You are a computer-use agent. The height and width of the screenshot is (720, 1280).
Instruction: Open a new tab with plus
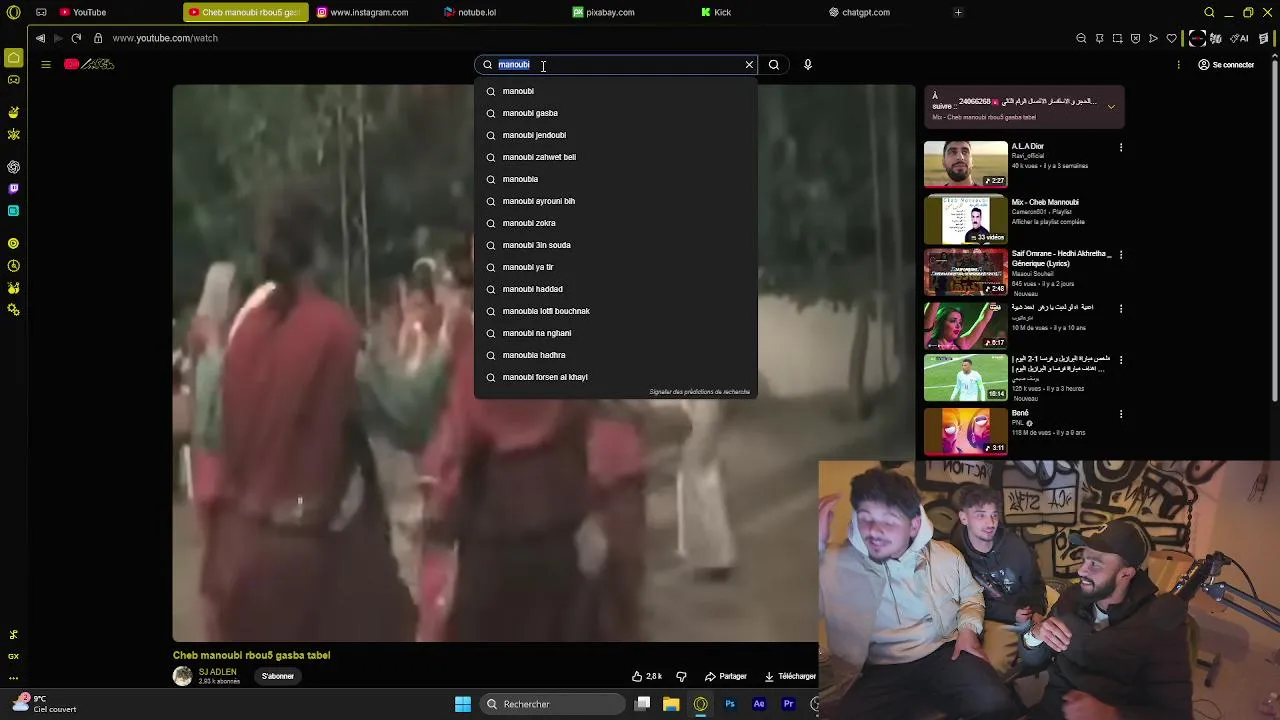coord(958,12)
